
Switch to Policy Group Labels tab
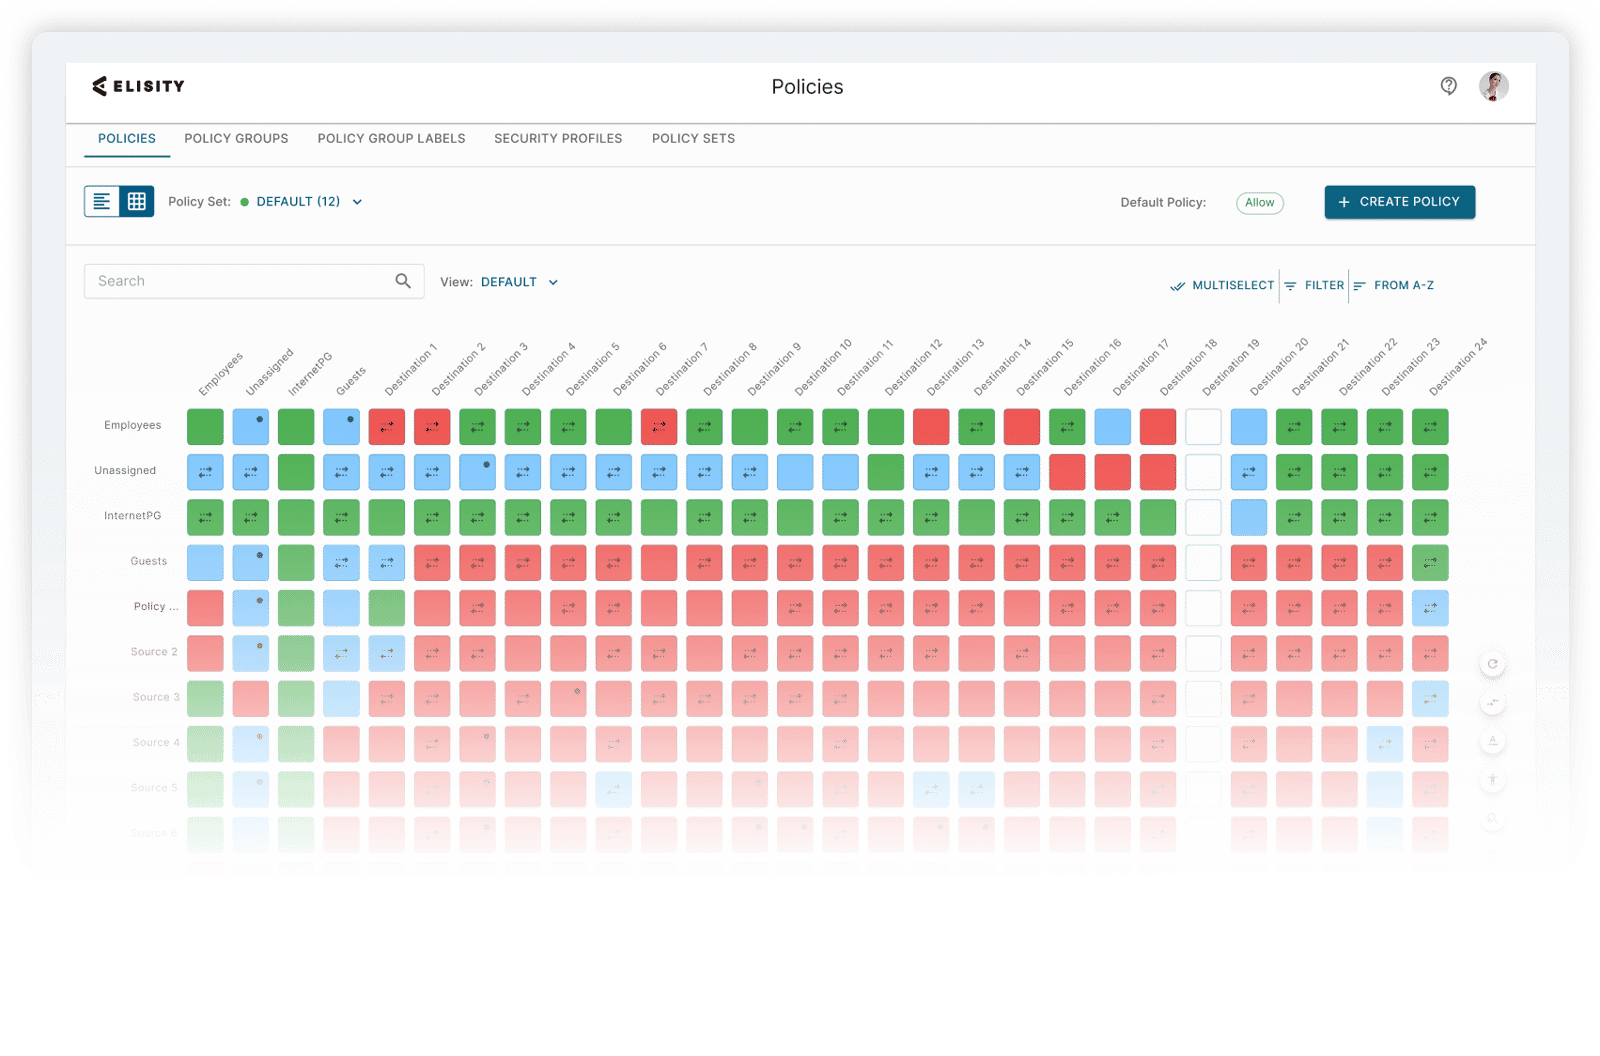tap(391, 139)
